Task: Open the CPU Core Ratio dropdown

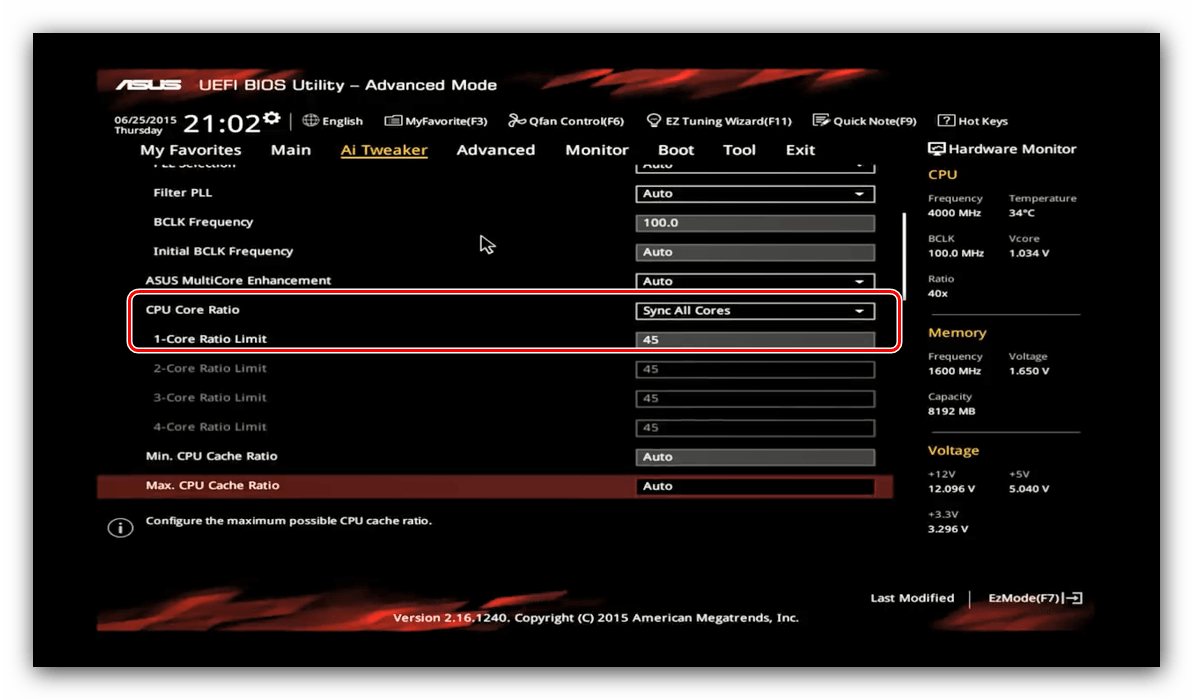Action: click(x=755, y=310)
